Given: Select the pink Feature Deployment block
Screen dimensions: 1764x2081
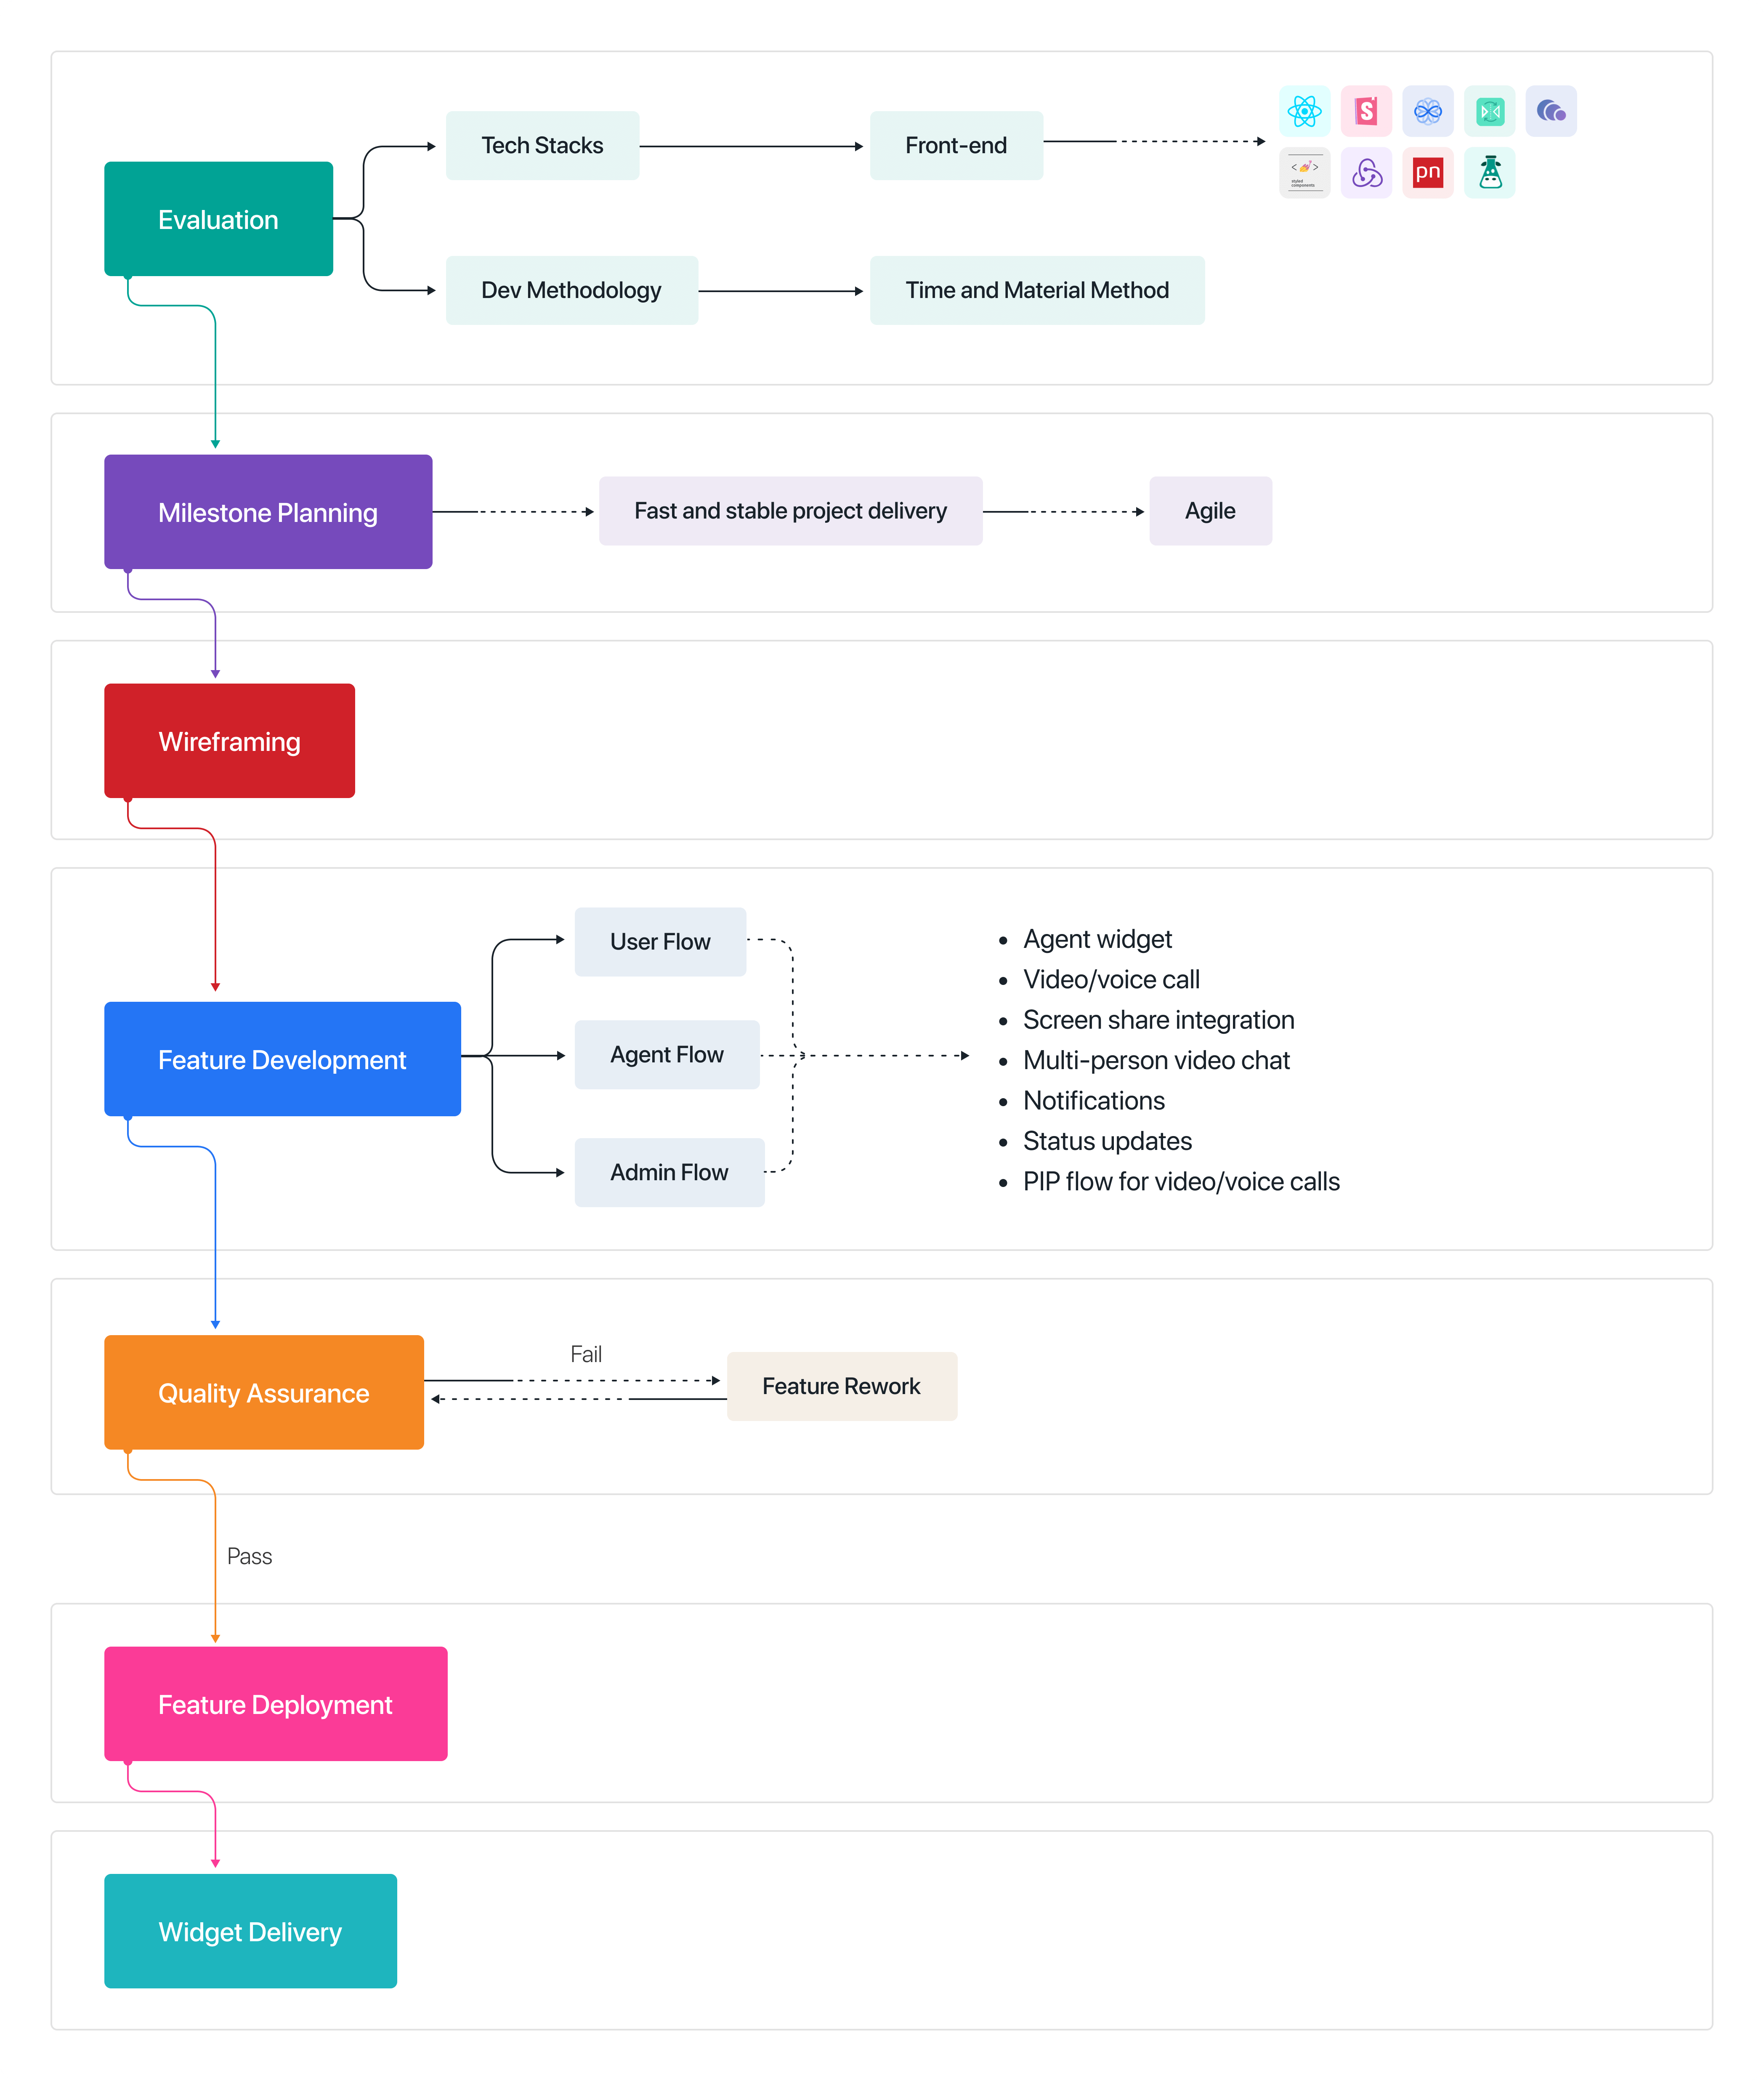Looking at the screenshot, I should click(x=275, y=1704).
